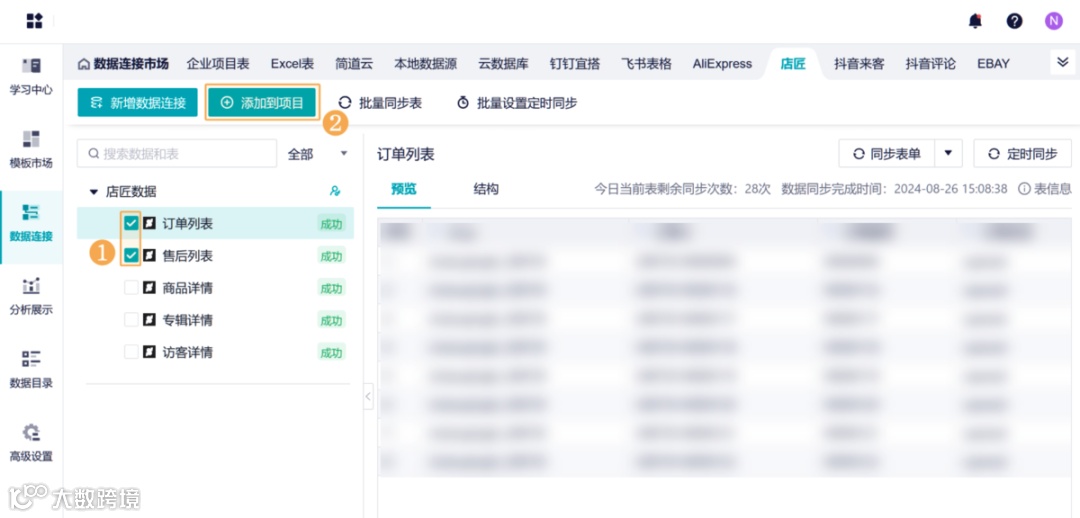The width and height of the screenshot is (1080, 518).
Task: Click the 订单列表 table type icon
Action: pos(149,223)
